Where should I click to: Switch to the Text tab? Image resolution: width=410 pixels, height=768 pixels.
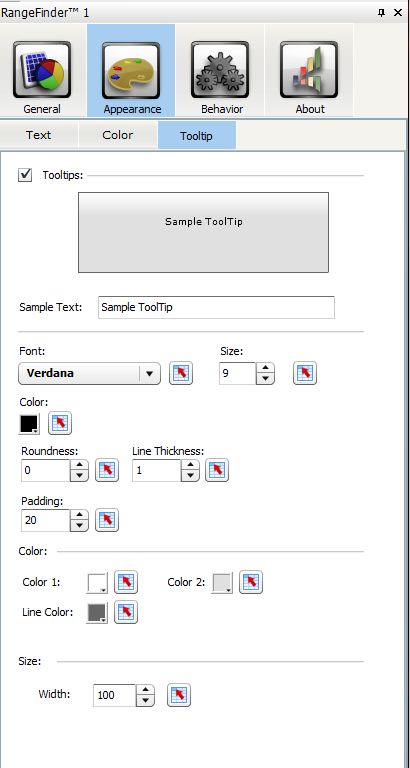[x=39, y=135]
